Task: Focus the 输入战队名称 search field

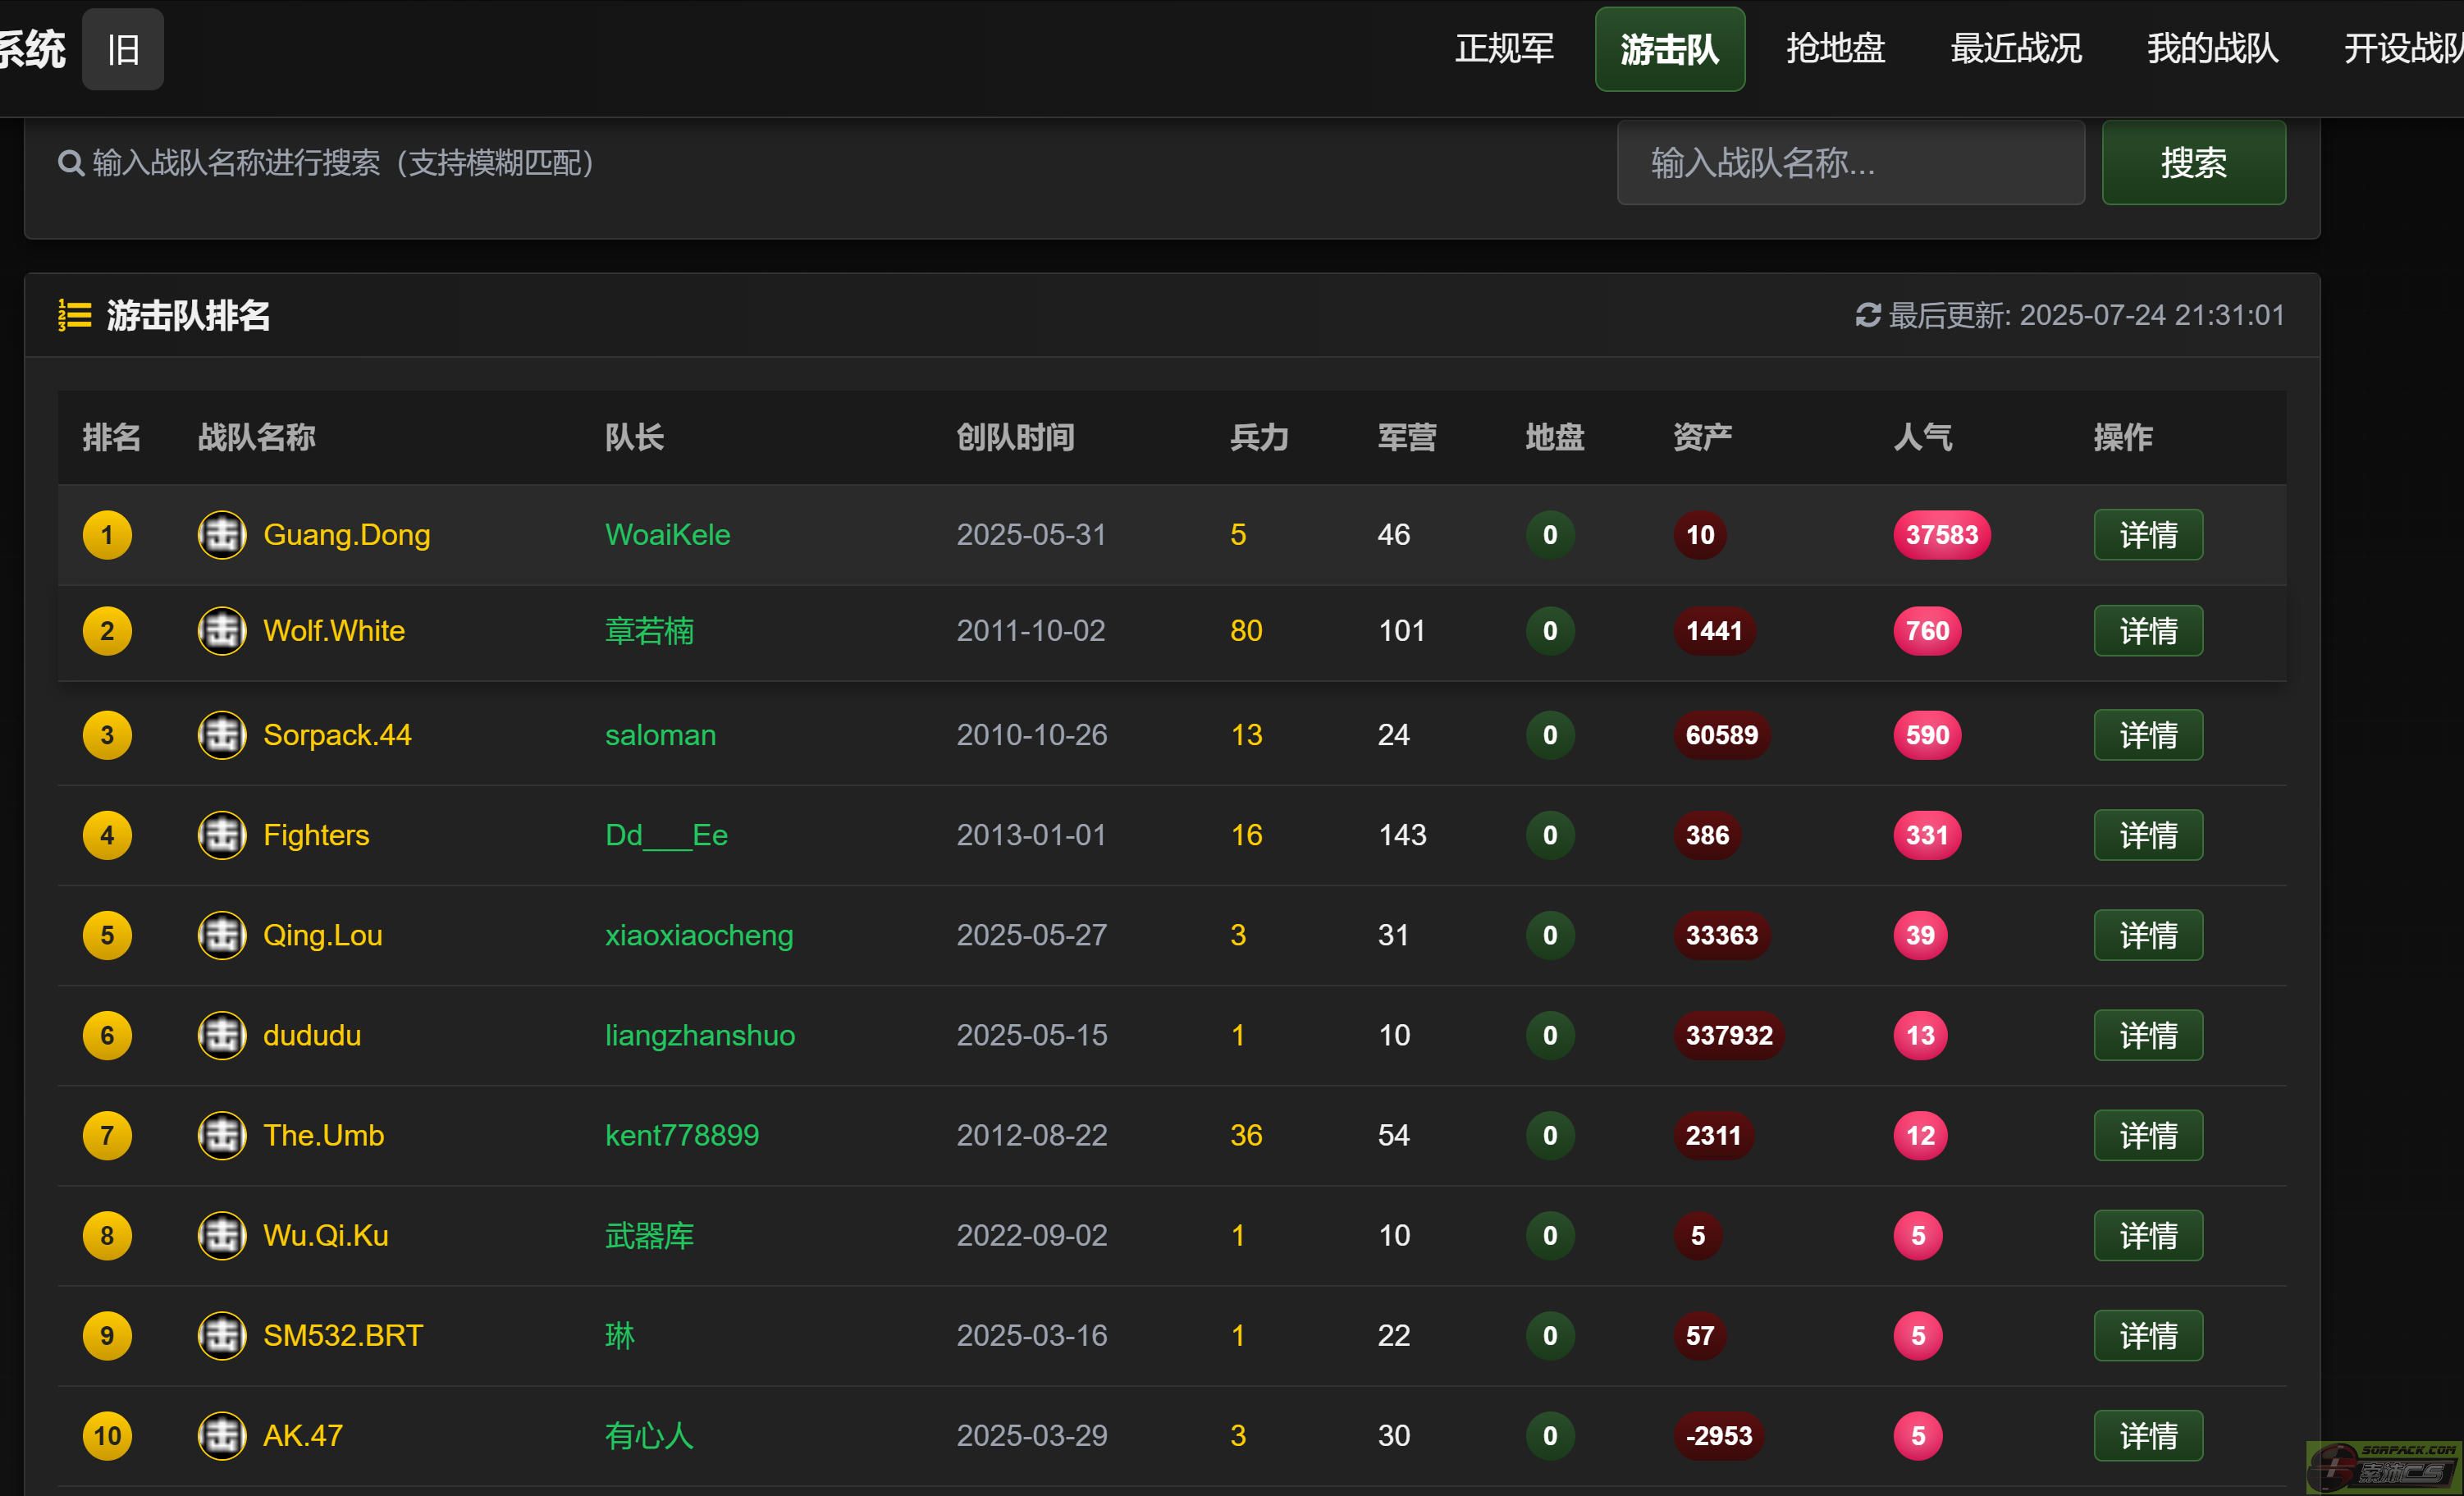Action: [1850, 163]
